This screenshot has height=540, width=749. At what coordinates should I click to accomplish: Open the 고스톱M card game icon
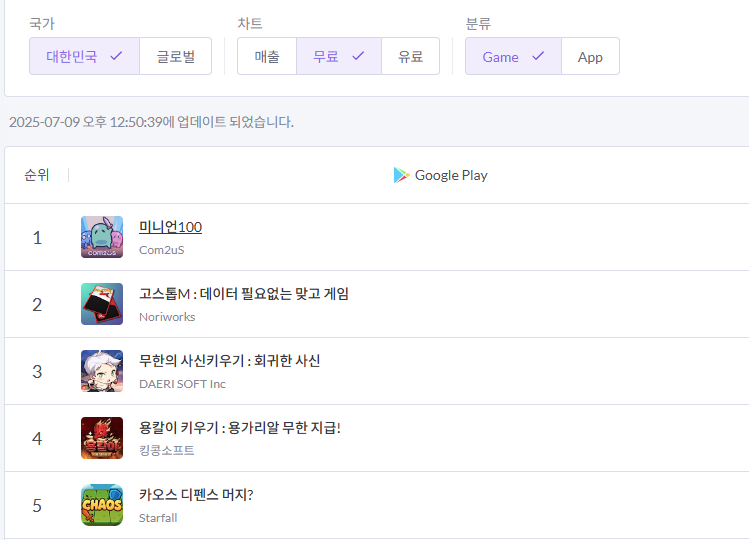[102, 304]
